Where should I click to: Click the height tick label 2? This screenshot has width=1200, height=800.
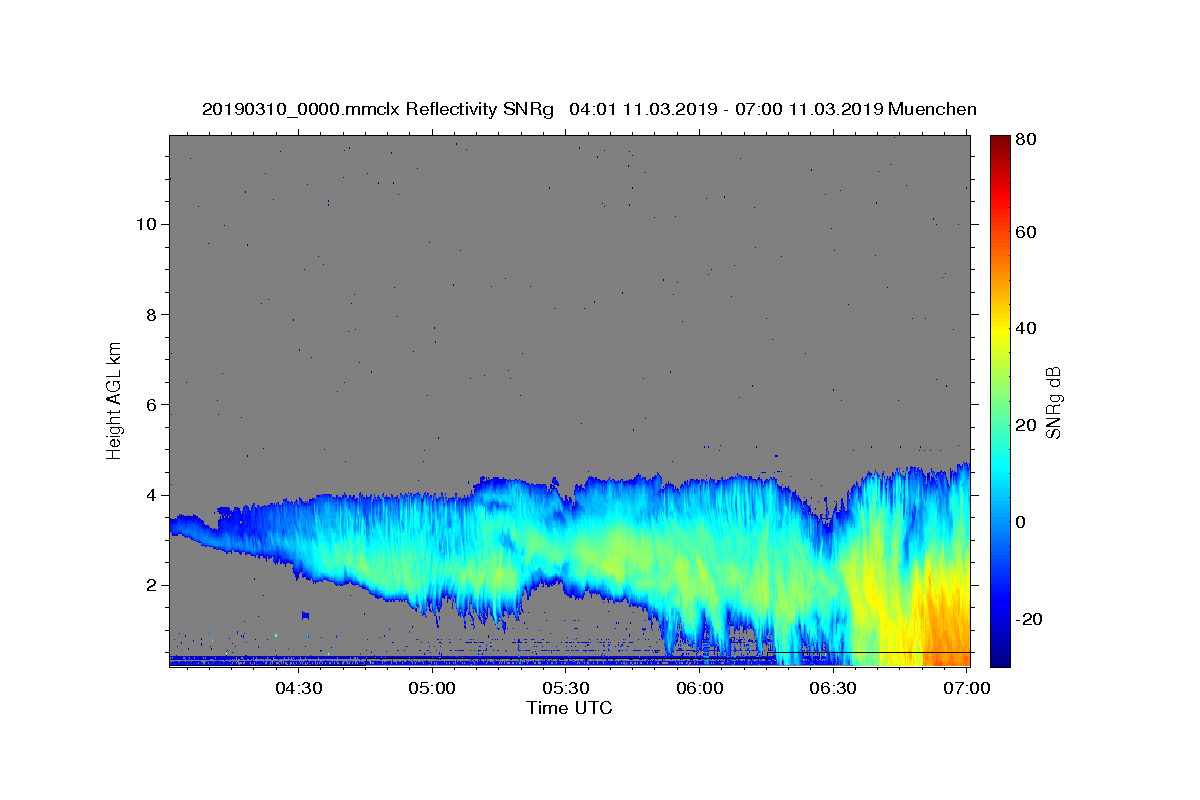[x=152, y=585]
